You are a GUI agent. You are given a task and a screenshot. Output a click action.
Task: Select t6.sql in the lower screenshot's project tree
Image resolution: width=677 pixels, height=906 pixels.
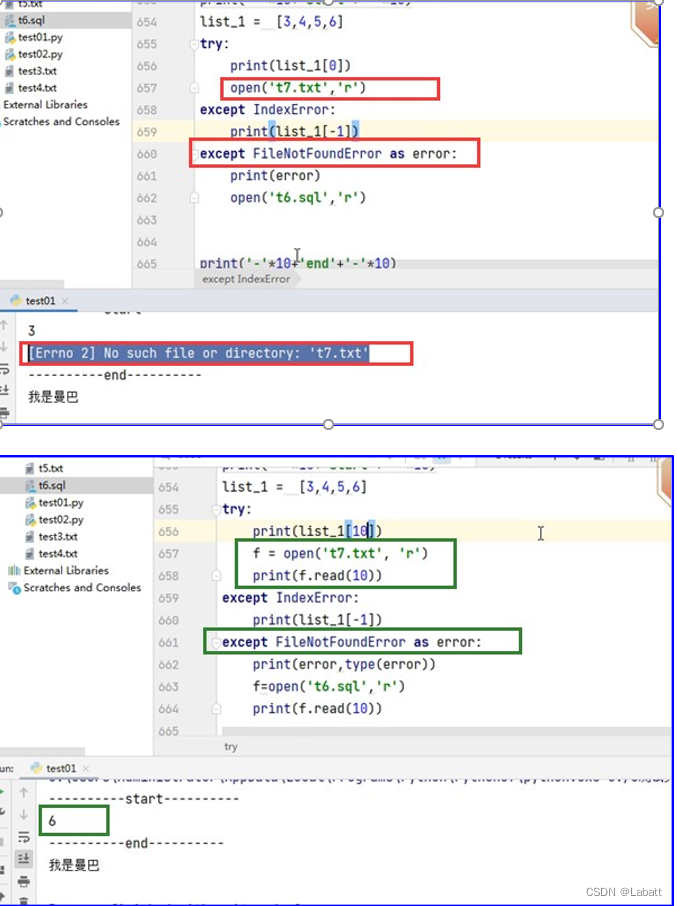[x=52, y=485]
